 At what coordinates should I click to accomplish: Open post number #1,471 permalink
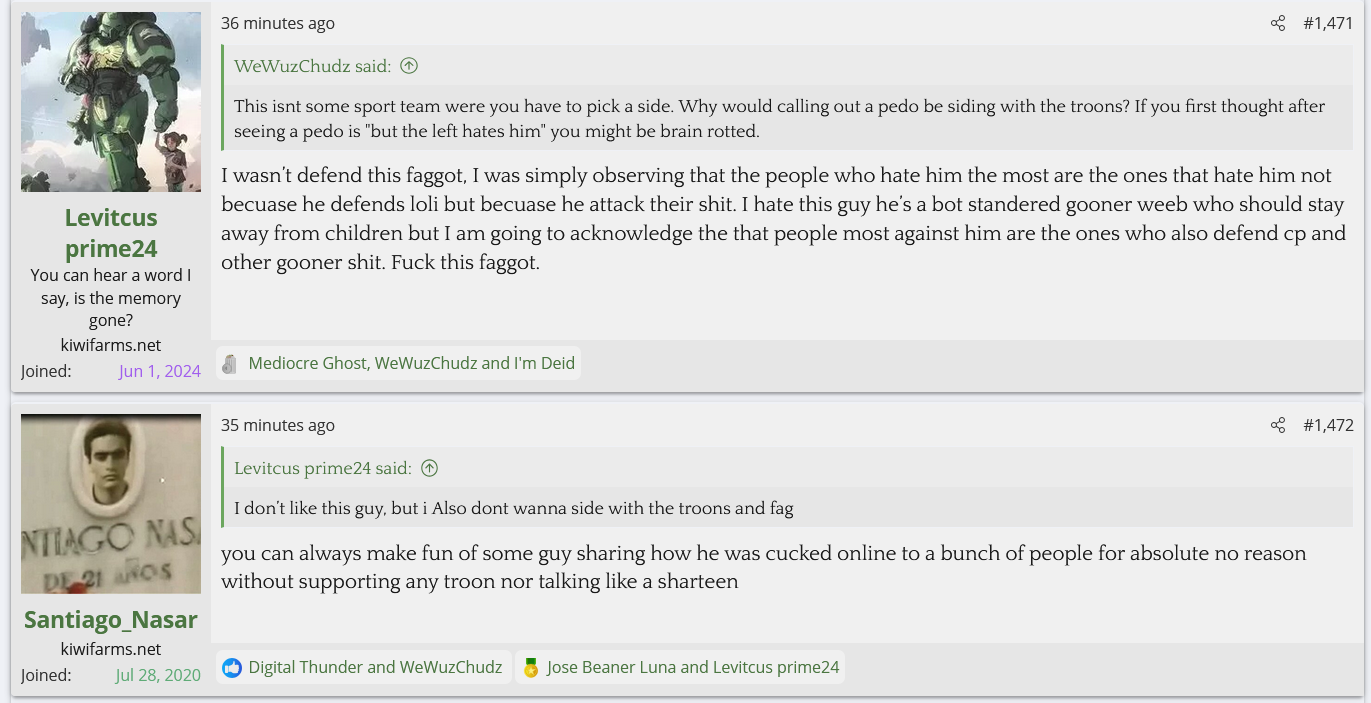(x=1328, y=23)
